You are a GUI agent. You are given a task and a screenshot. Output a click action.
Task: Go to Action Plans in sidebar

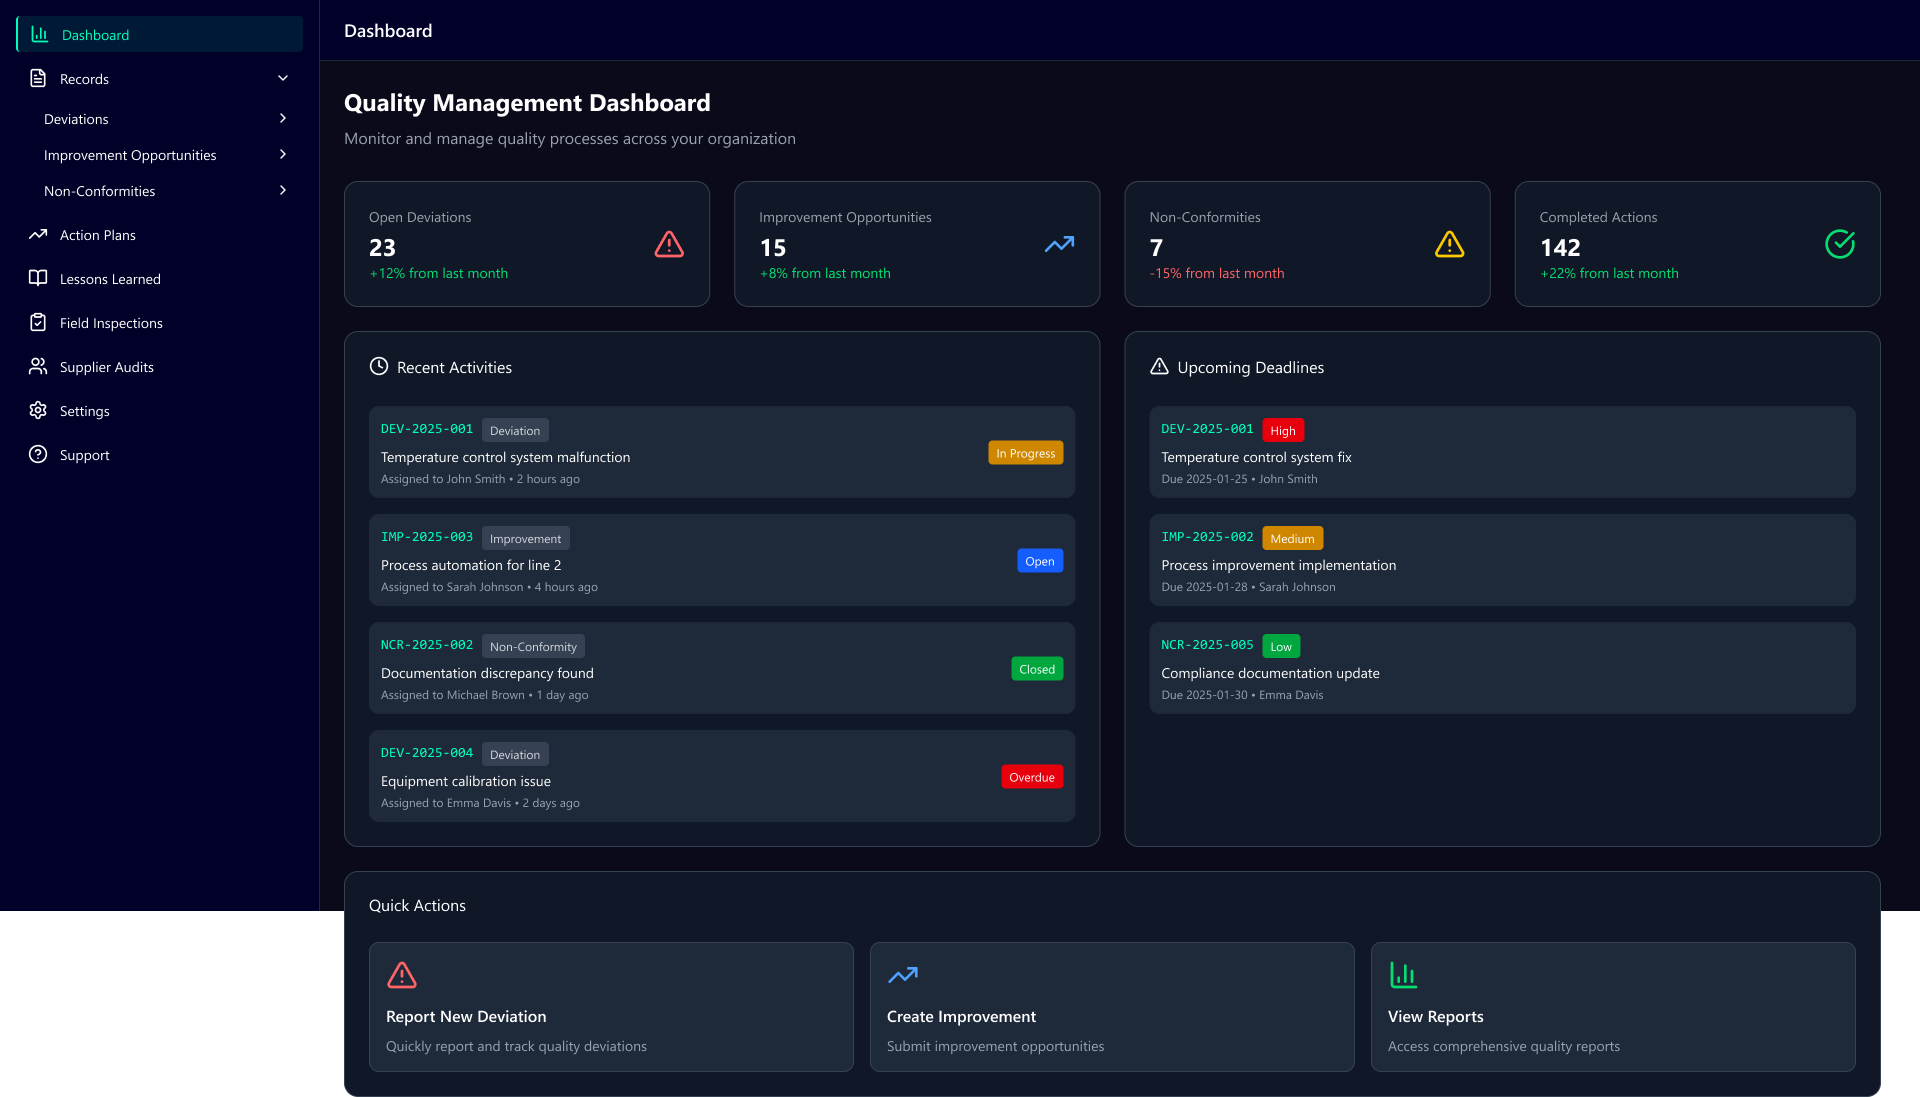click(x=160, y=234)
